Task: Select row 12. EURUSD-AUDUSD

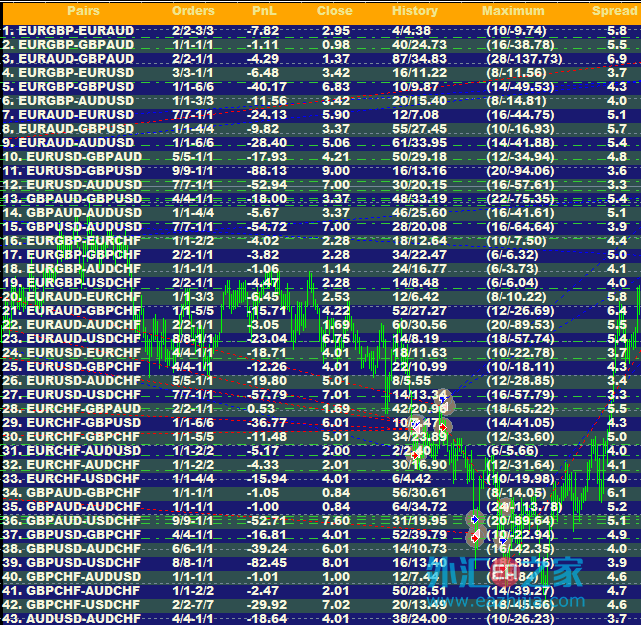Action: coord(322,185)
